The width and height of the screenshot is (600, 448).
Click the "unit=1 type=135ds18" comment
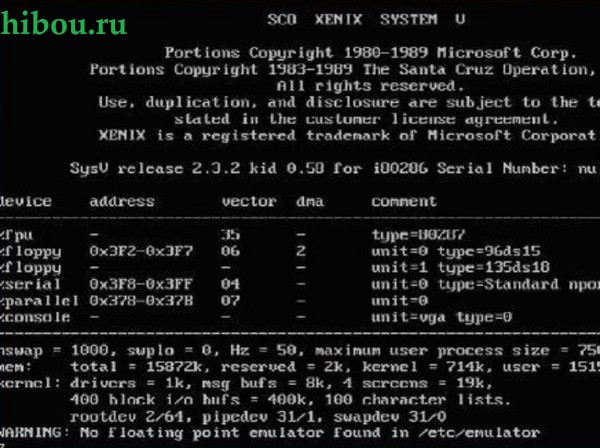click(460, 268)
